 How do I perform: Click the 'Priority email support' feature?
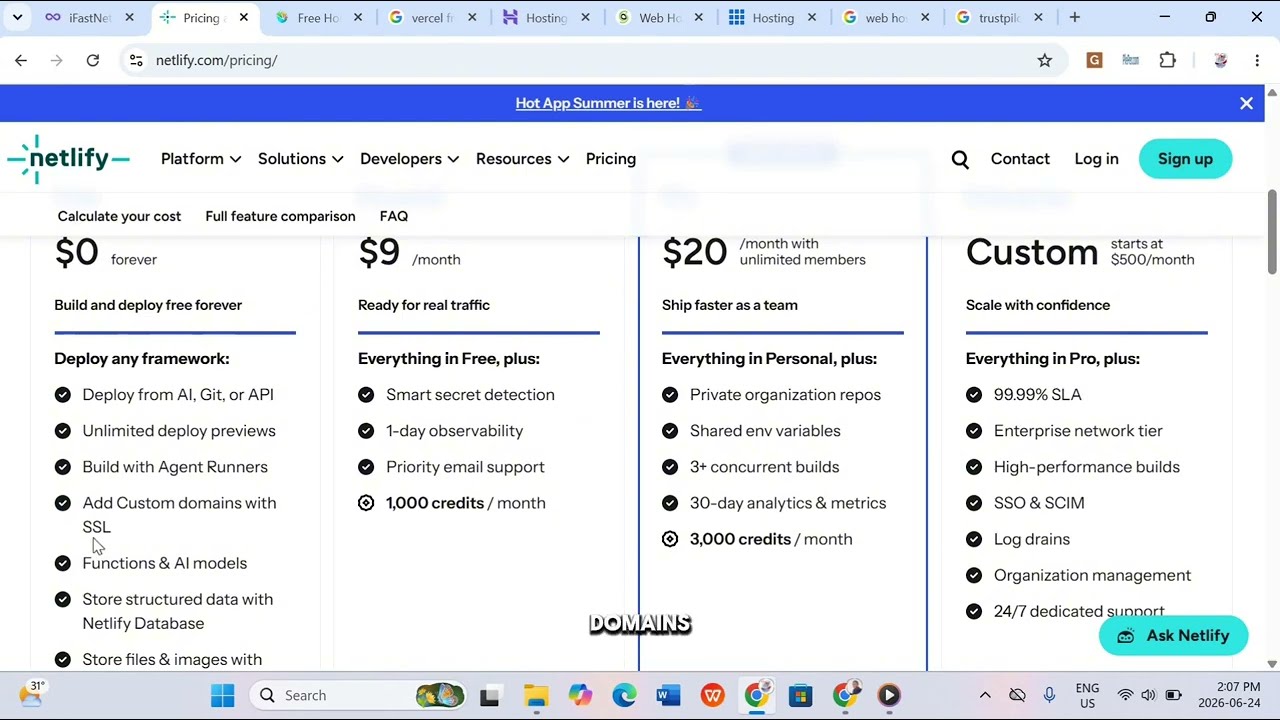(x=465, y=467)
